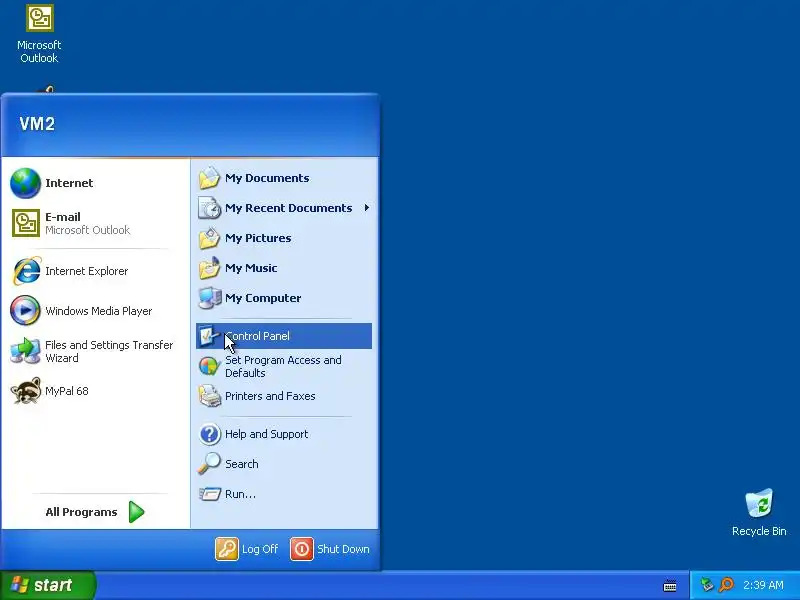Click the My Music folder icon
This screenshot has height=600, width=800.
[209, 268]
